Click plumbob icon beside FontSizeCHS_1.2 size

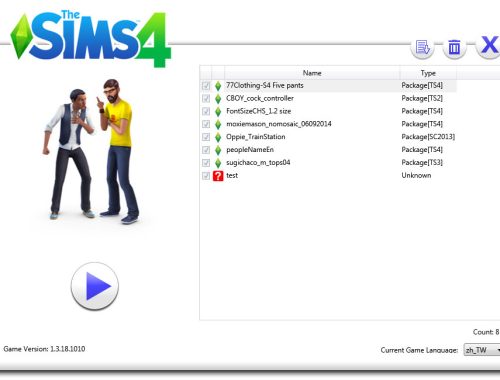218,111
